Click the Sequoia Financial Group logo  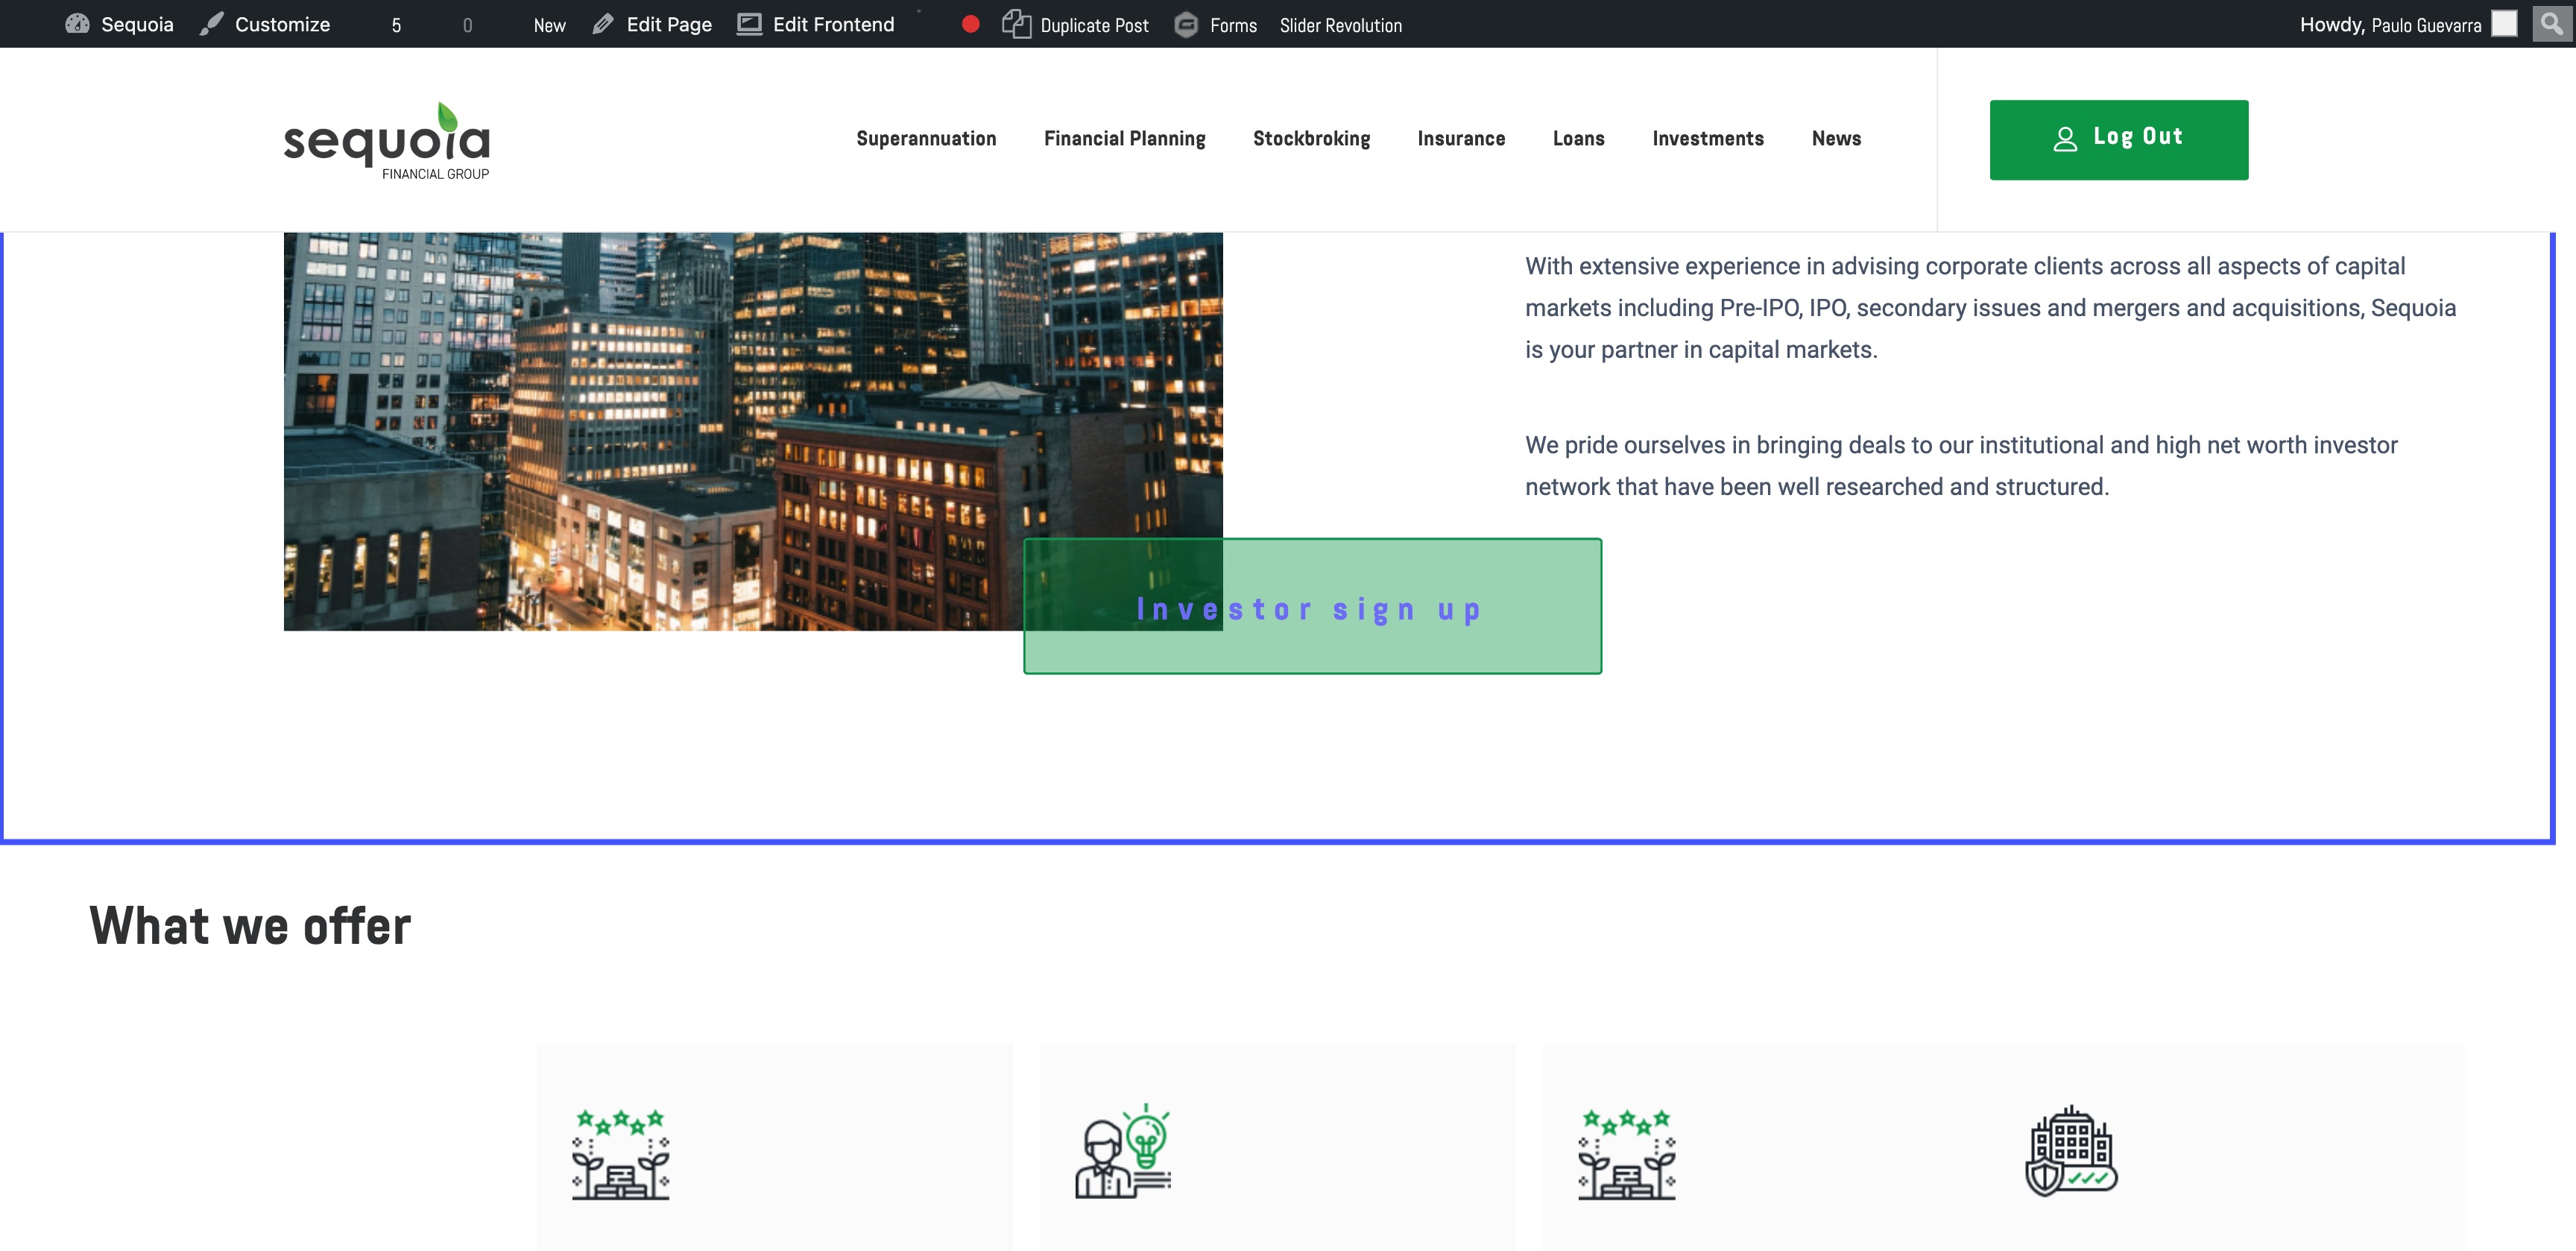(387, 141)
